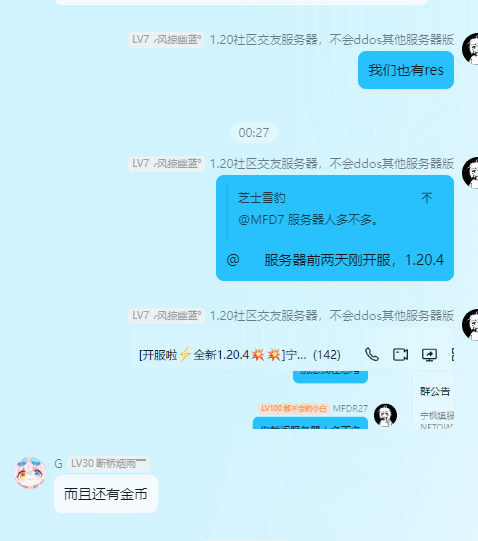Click LV7 风掠幽蓝 badge above 我们也有res

click(166, 40)
